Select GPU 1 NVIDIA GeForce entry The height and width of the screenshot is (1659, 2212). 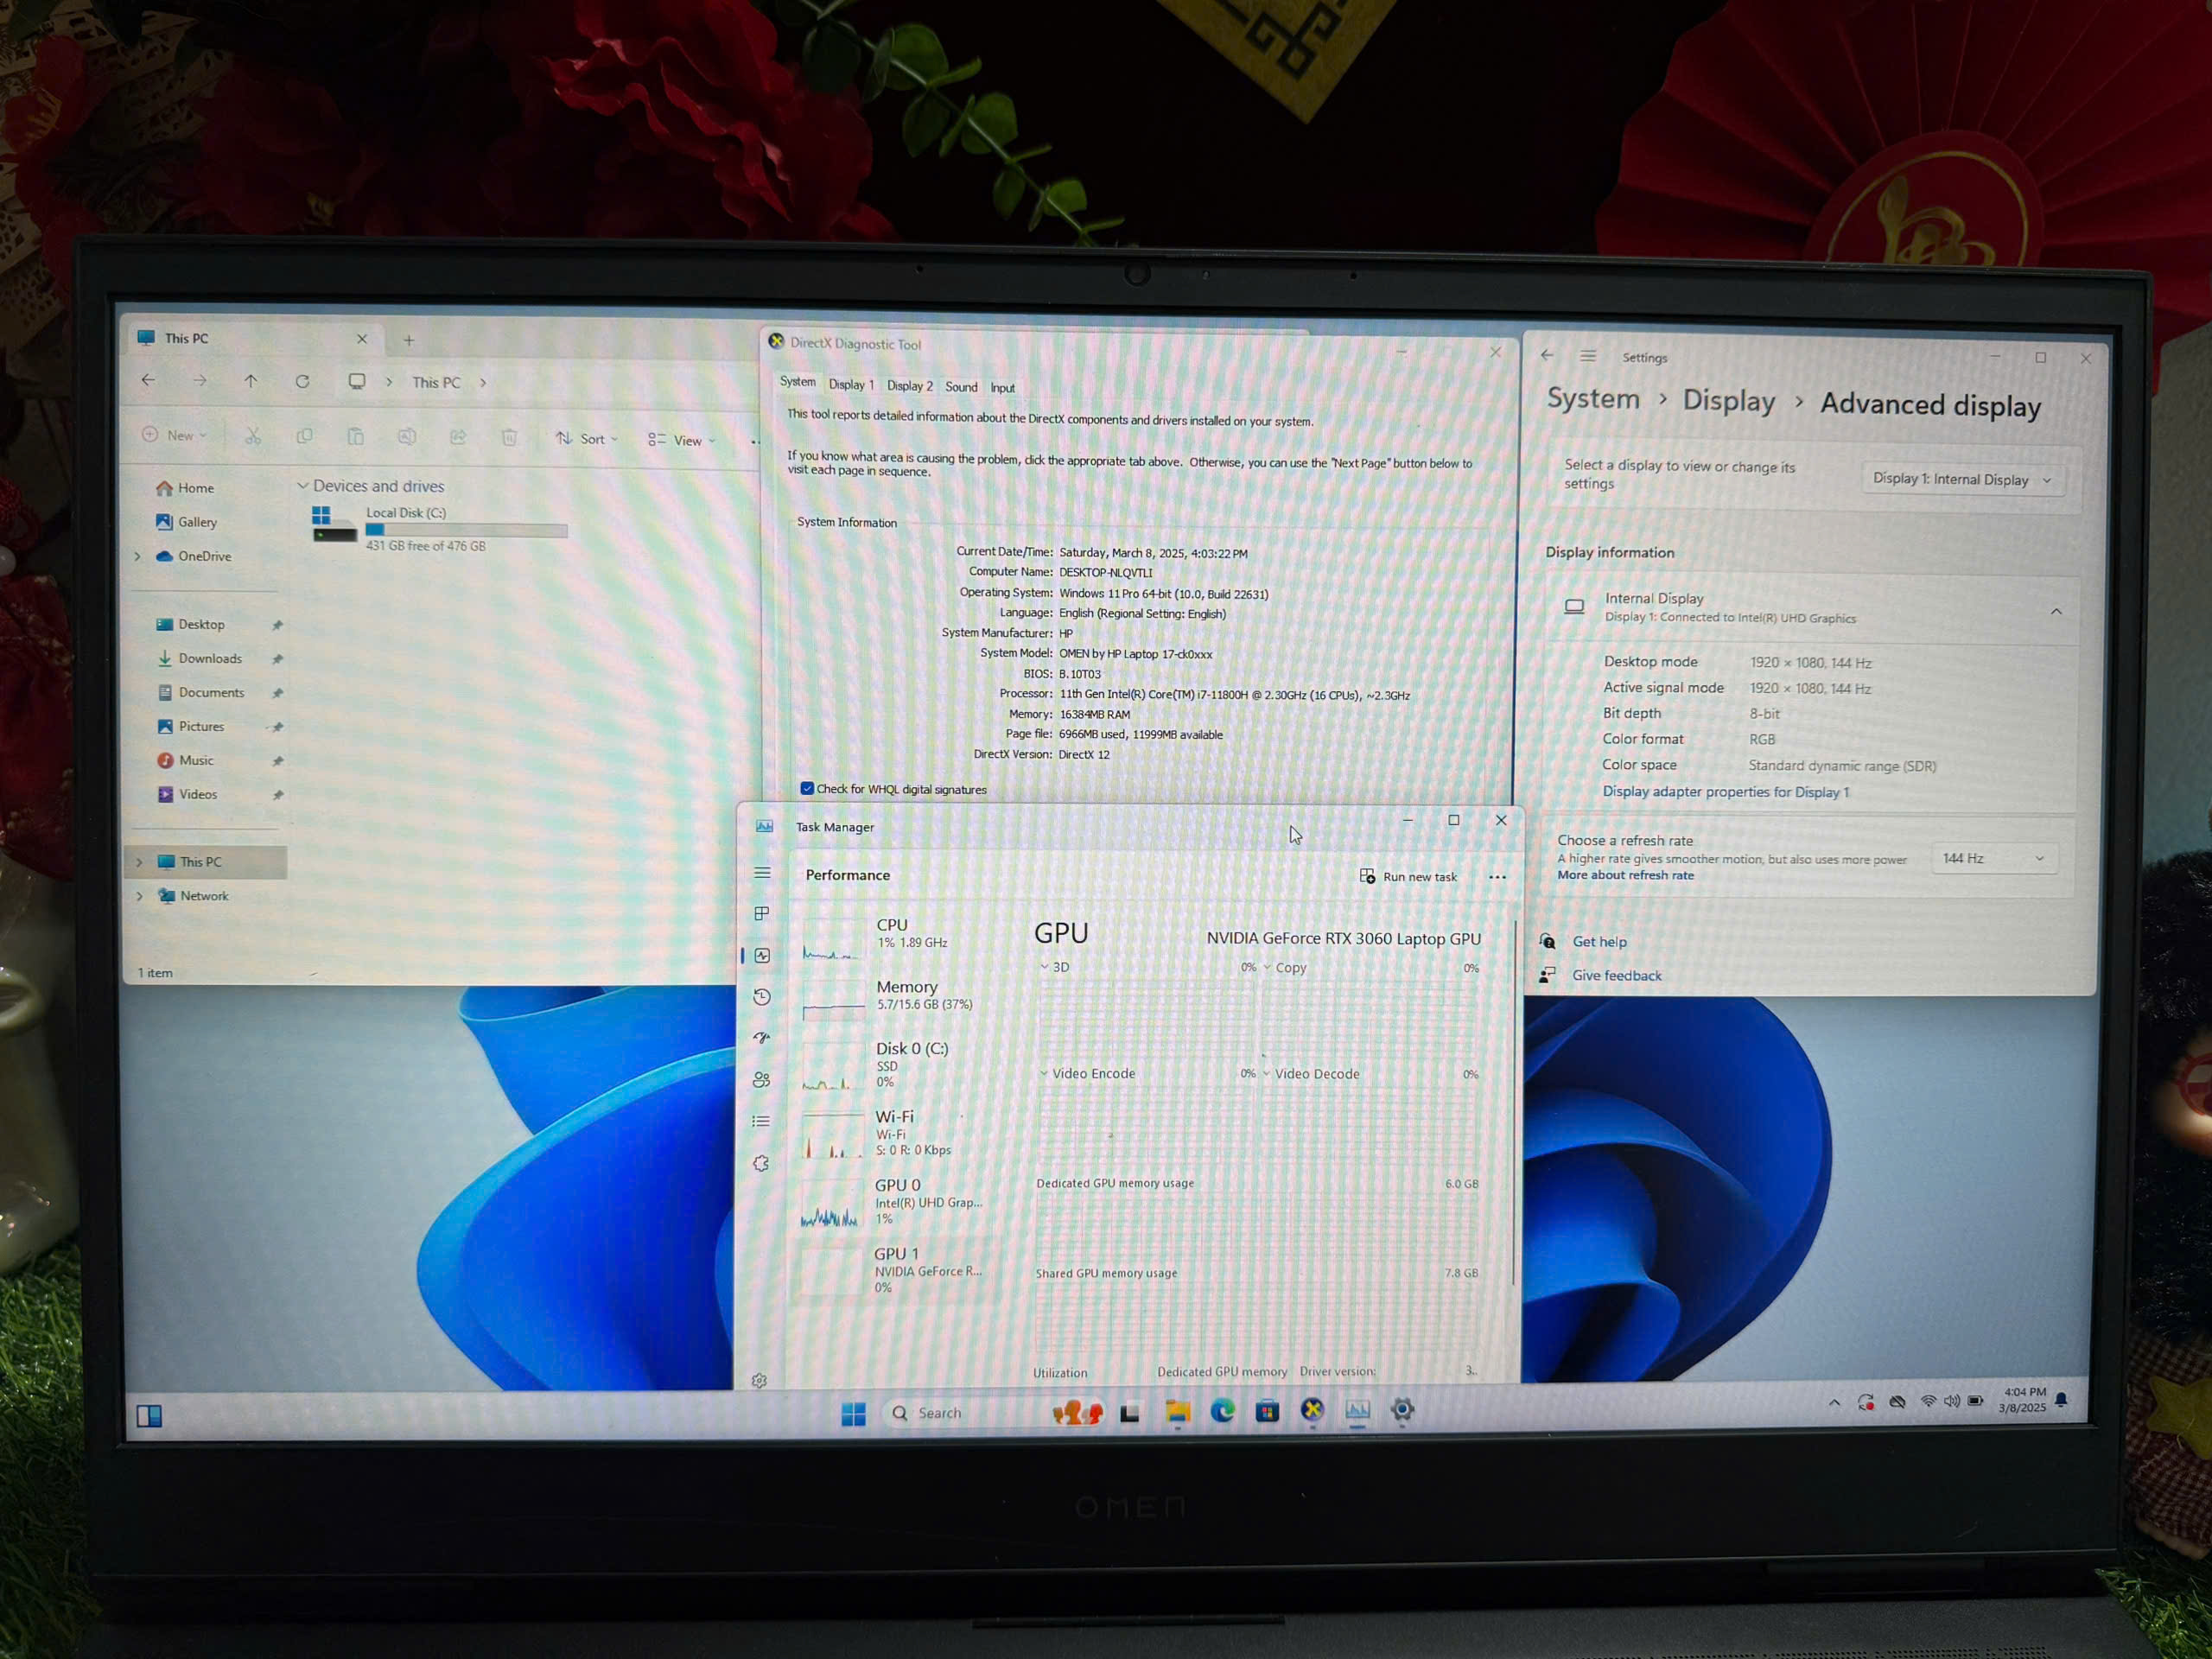[x=896, y=1270]
